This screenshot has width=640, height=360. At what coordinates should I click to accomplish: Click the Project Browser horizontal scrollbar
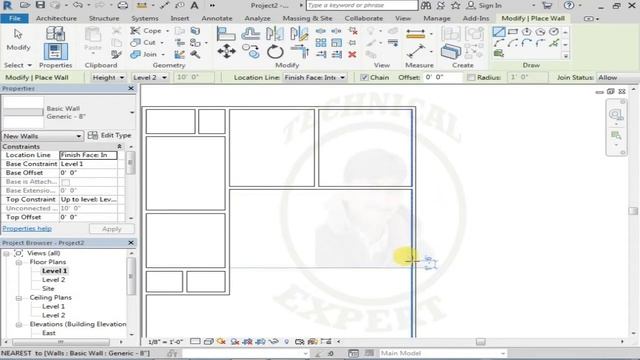(x=60, y=342)
